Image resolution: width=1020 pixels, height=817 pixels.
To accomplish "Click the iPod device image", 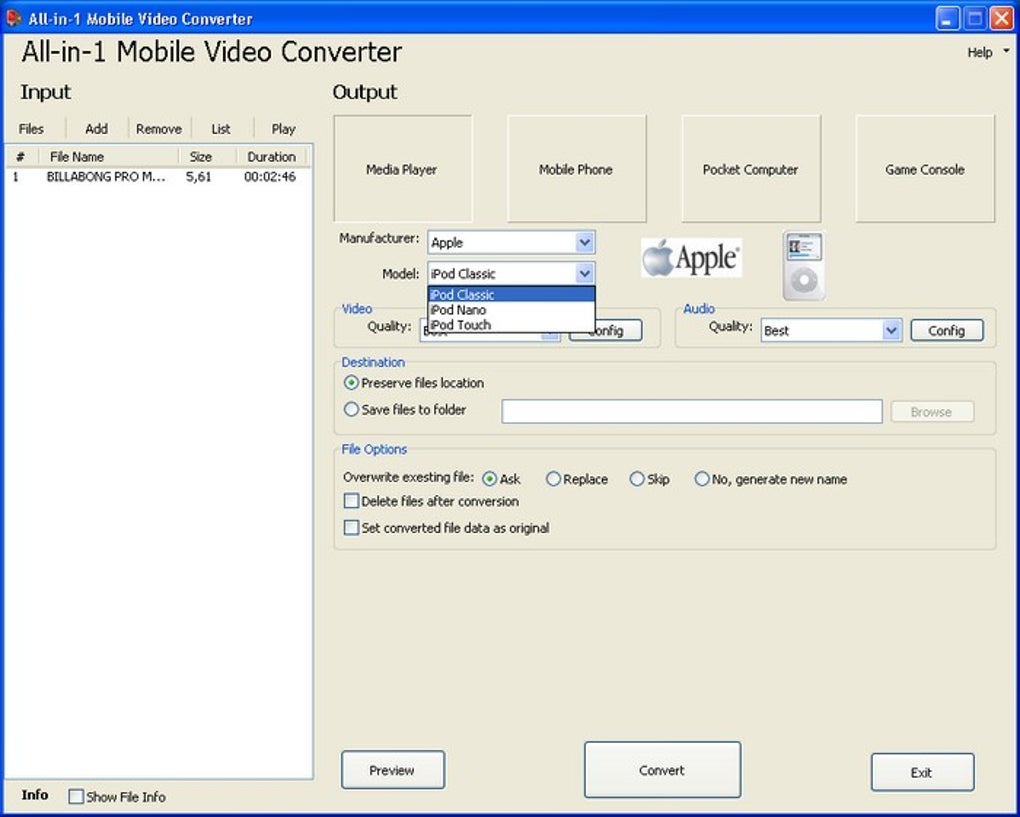I will click(802, 264).
